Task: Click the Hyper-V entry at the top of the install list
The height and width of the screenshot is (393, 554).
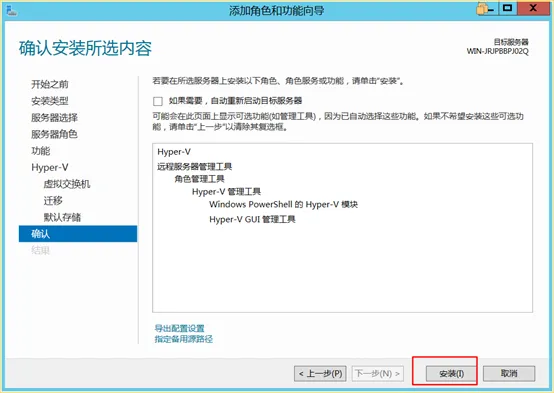Action: [x=174, y=152]
